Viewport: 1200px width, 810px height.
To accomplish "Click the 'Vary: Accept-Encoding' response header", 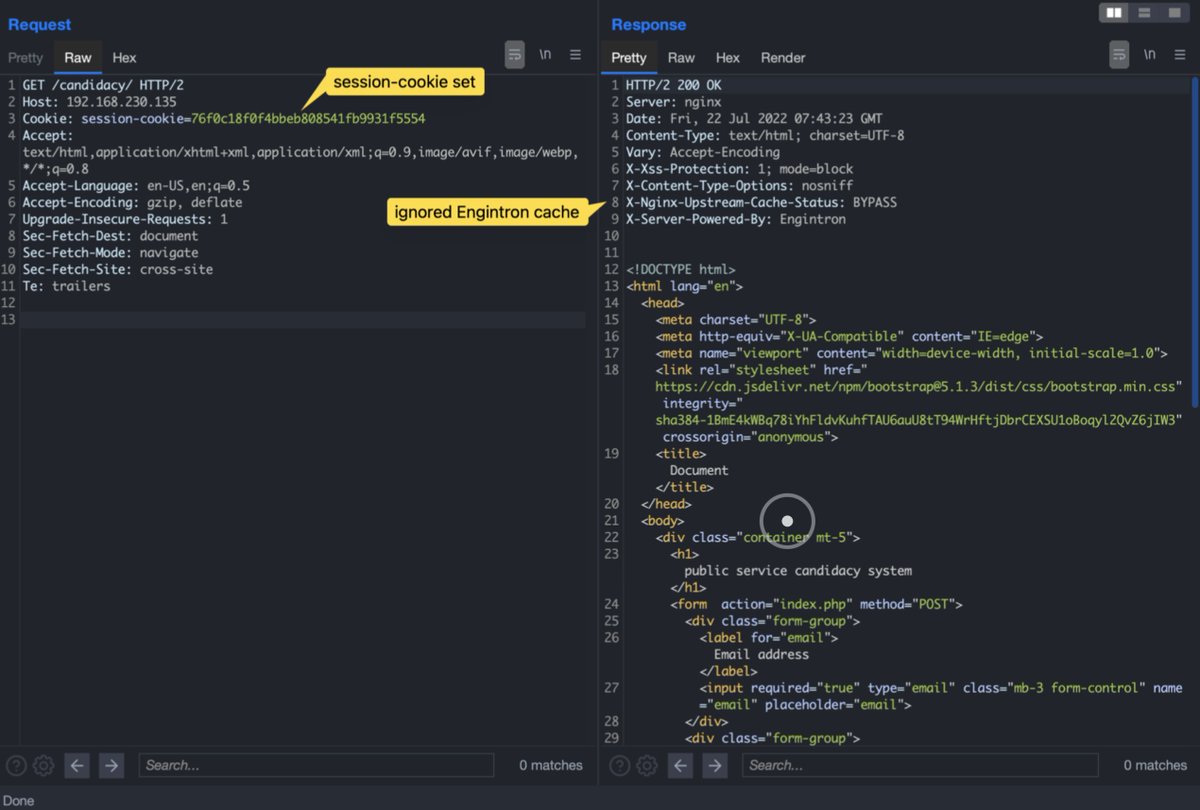I will coord(703,152).
